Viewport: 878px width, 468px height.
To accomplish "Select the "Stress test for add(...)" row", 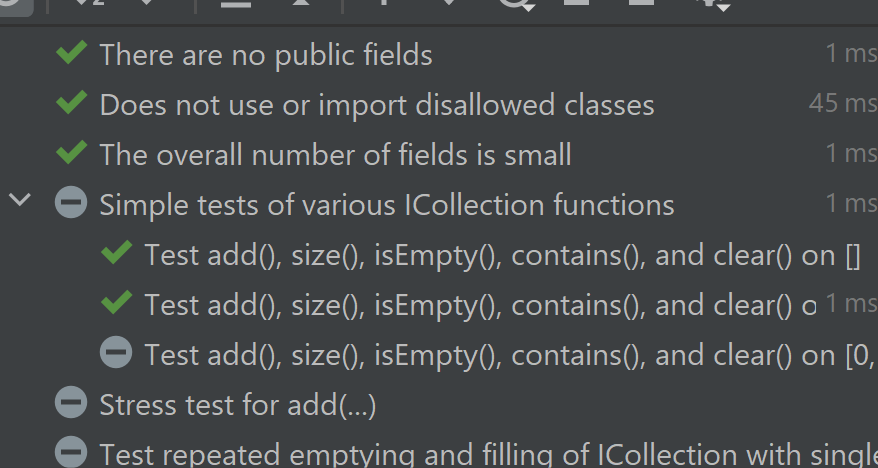I will point(237,405).
